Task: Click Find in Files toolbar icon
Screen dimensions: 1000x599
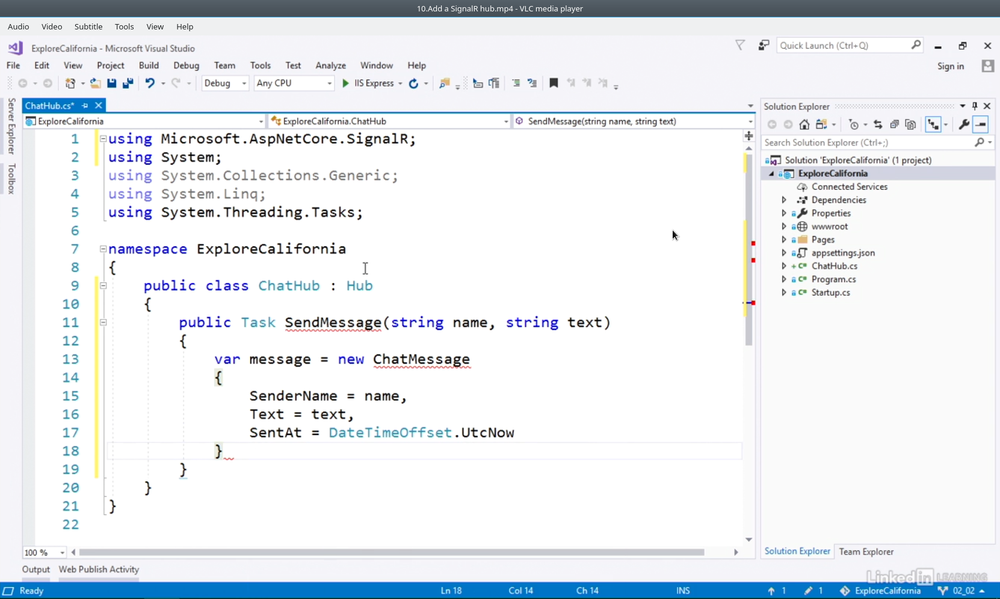Action: [445, 84]
